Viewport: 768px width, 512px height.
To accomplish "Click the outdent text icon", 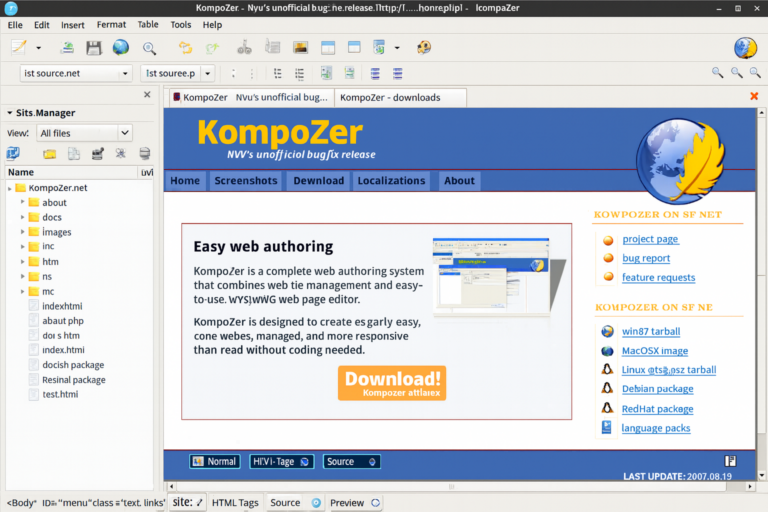I will (326, 73).
